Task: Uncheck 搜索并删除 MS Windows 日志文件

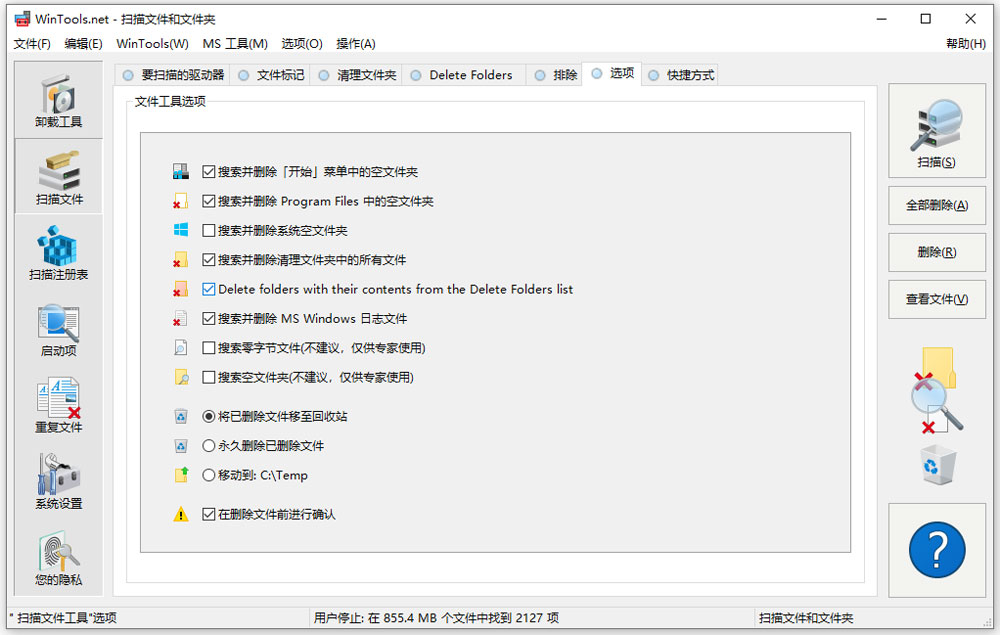Action: tap(208, 318)
